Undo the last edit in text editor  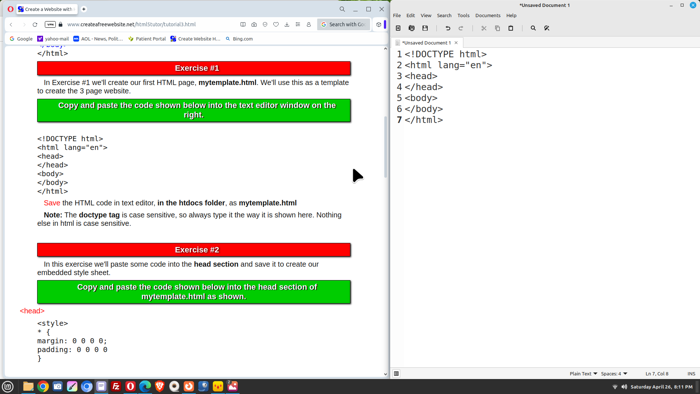click(448, 28)
